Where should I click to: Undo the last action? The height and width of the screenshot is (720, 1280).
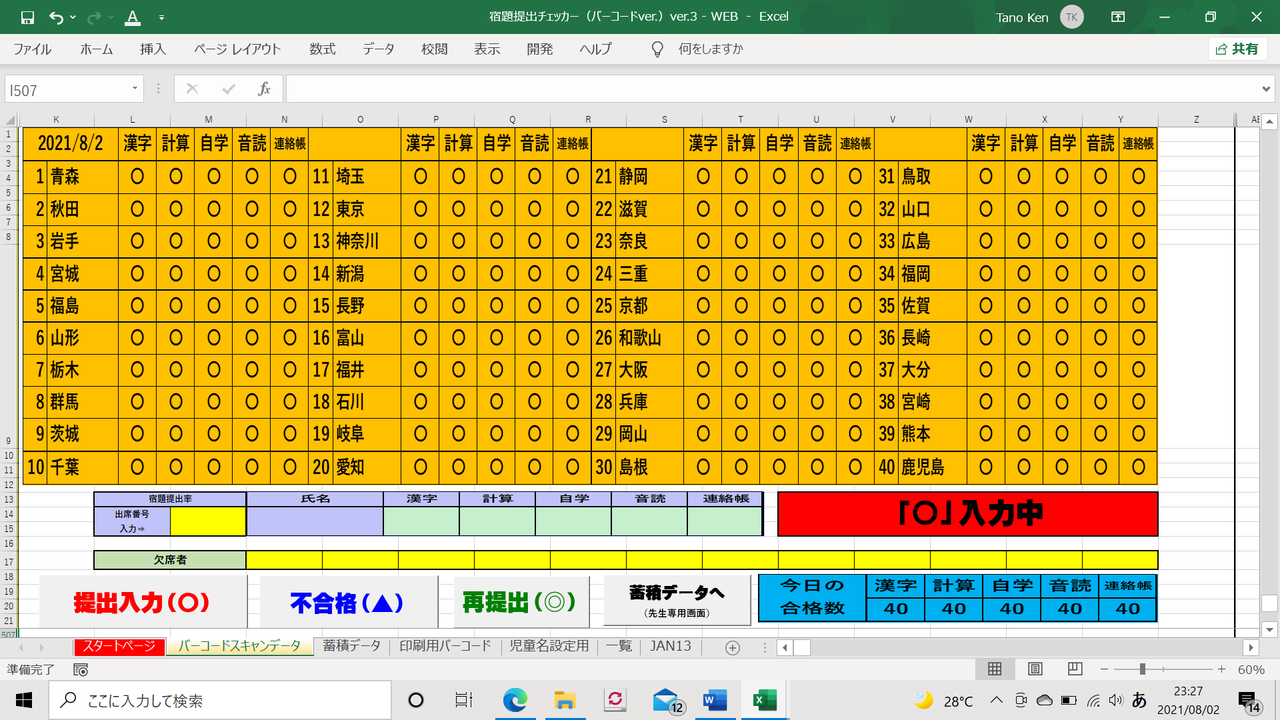55,17
